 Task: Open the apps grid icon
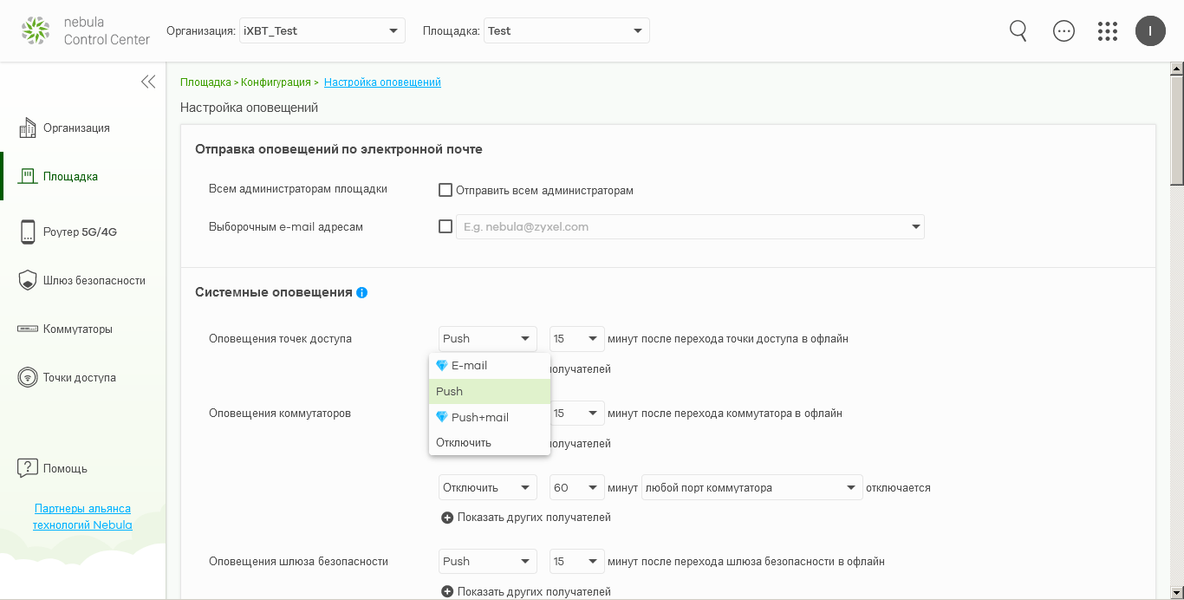(x=1107, y=31)
